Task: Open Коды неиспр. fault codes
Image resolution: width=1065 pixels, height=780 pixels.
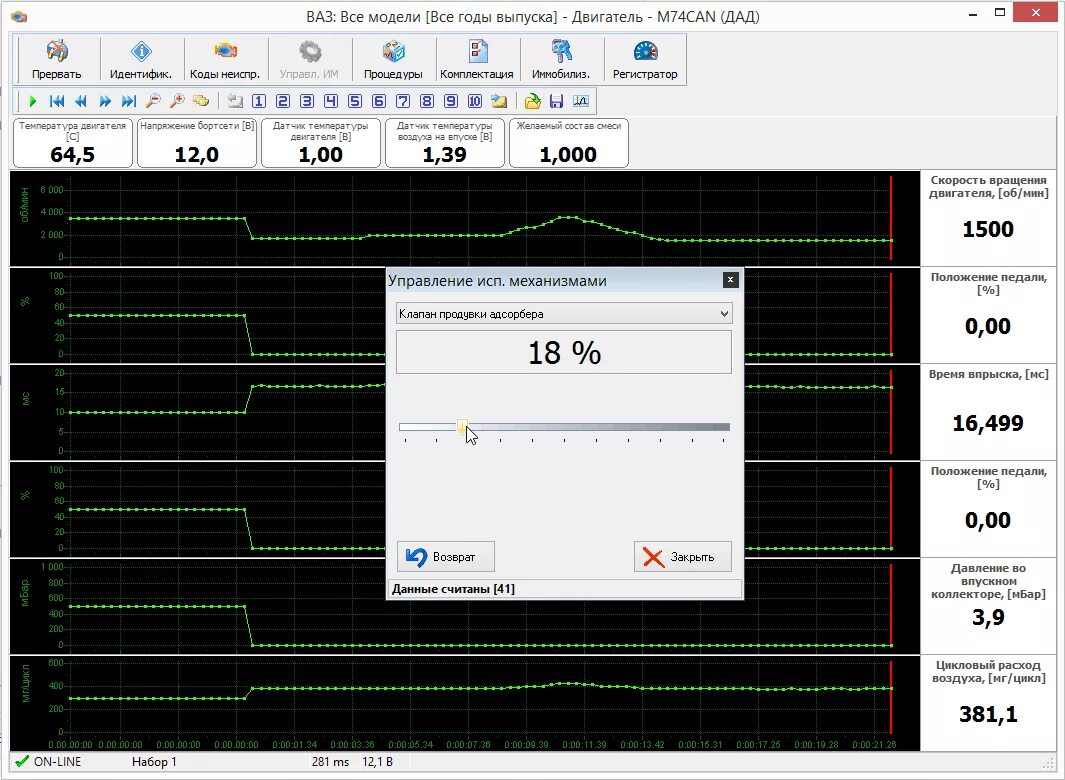Action: coord(225,60)
